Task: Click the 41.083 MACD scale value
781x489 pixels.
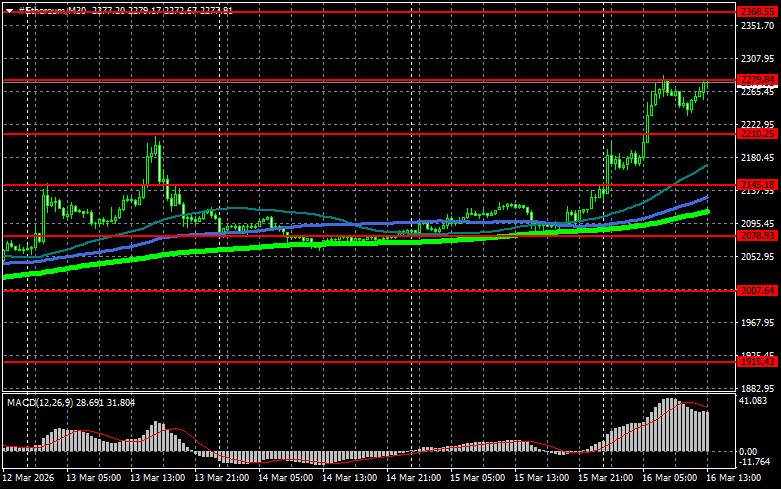Action: point(753,400)
